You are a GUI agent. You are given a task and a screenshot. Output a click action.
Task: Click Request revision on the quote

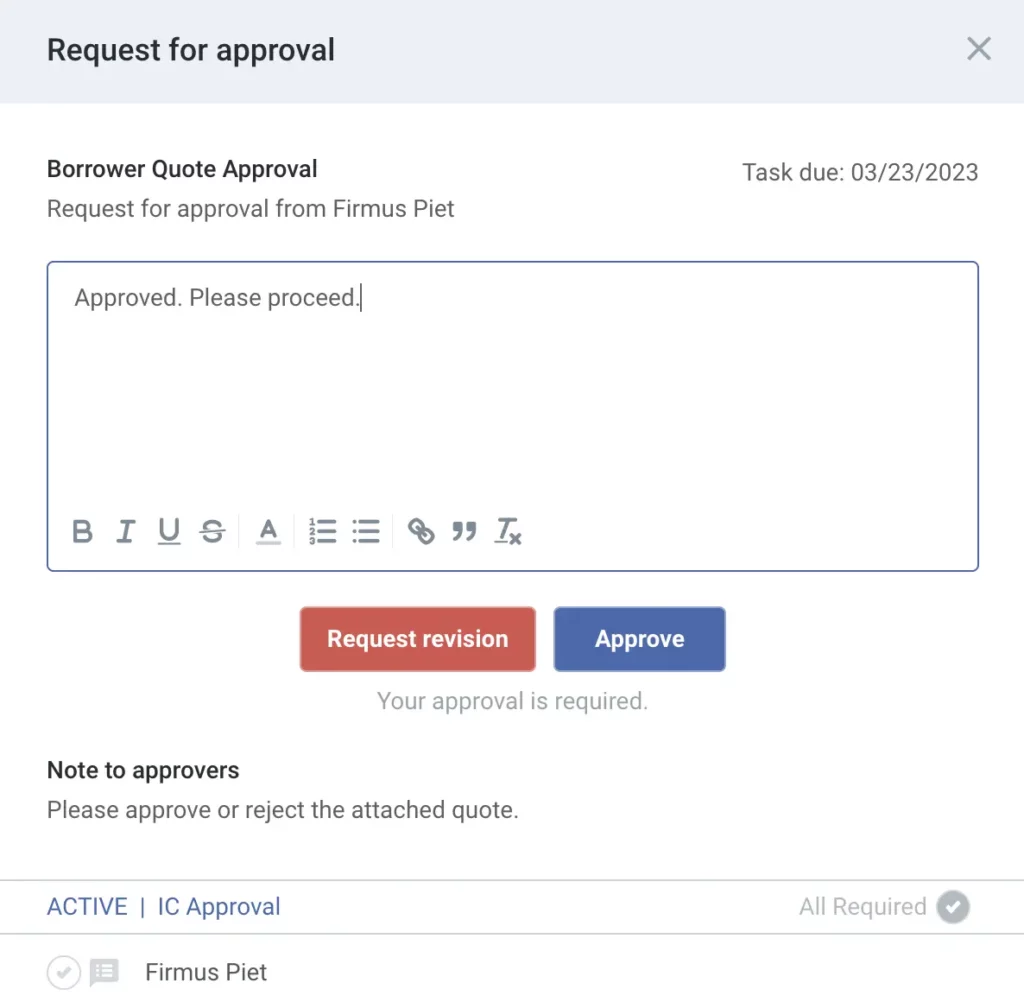pos(417,638)
